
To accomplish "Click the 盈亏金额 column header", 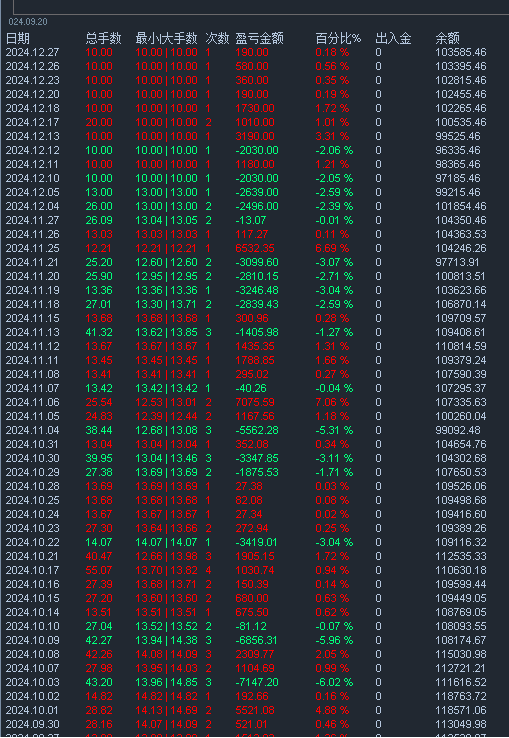I will click(x=259, y=38).
